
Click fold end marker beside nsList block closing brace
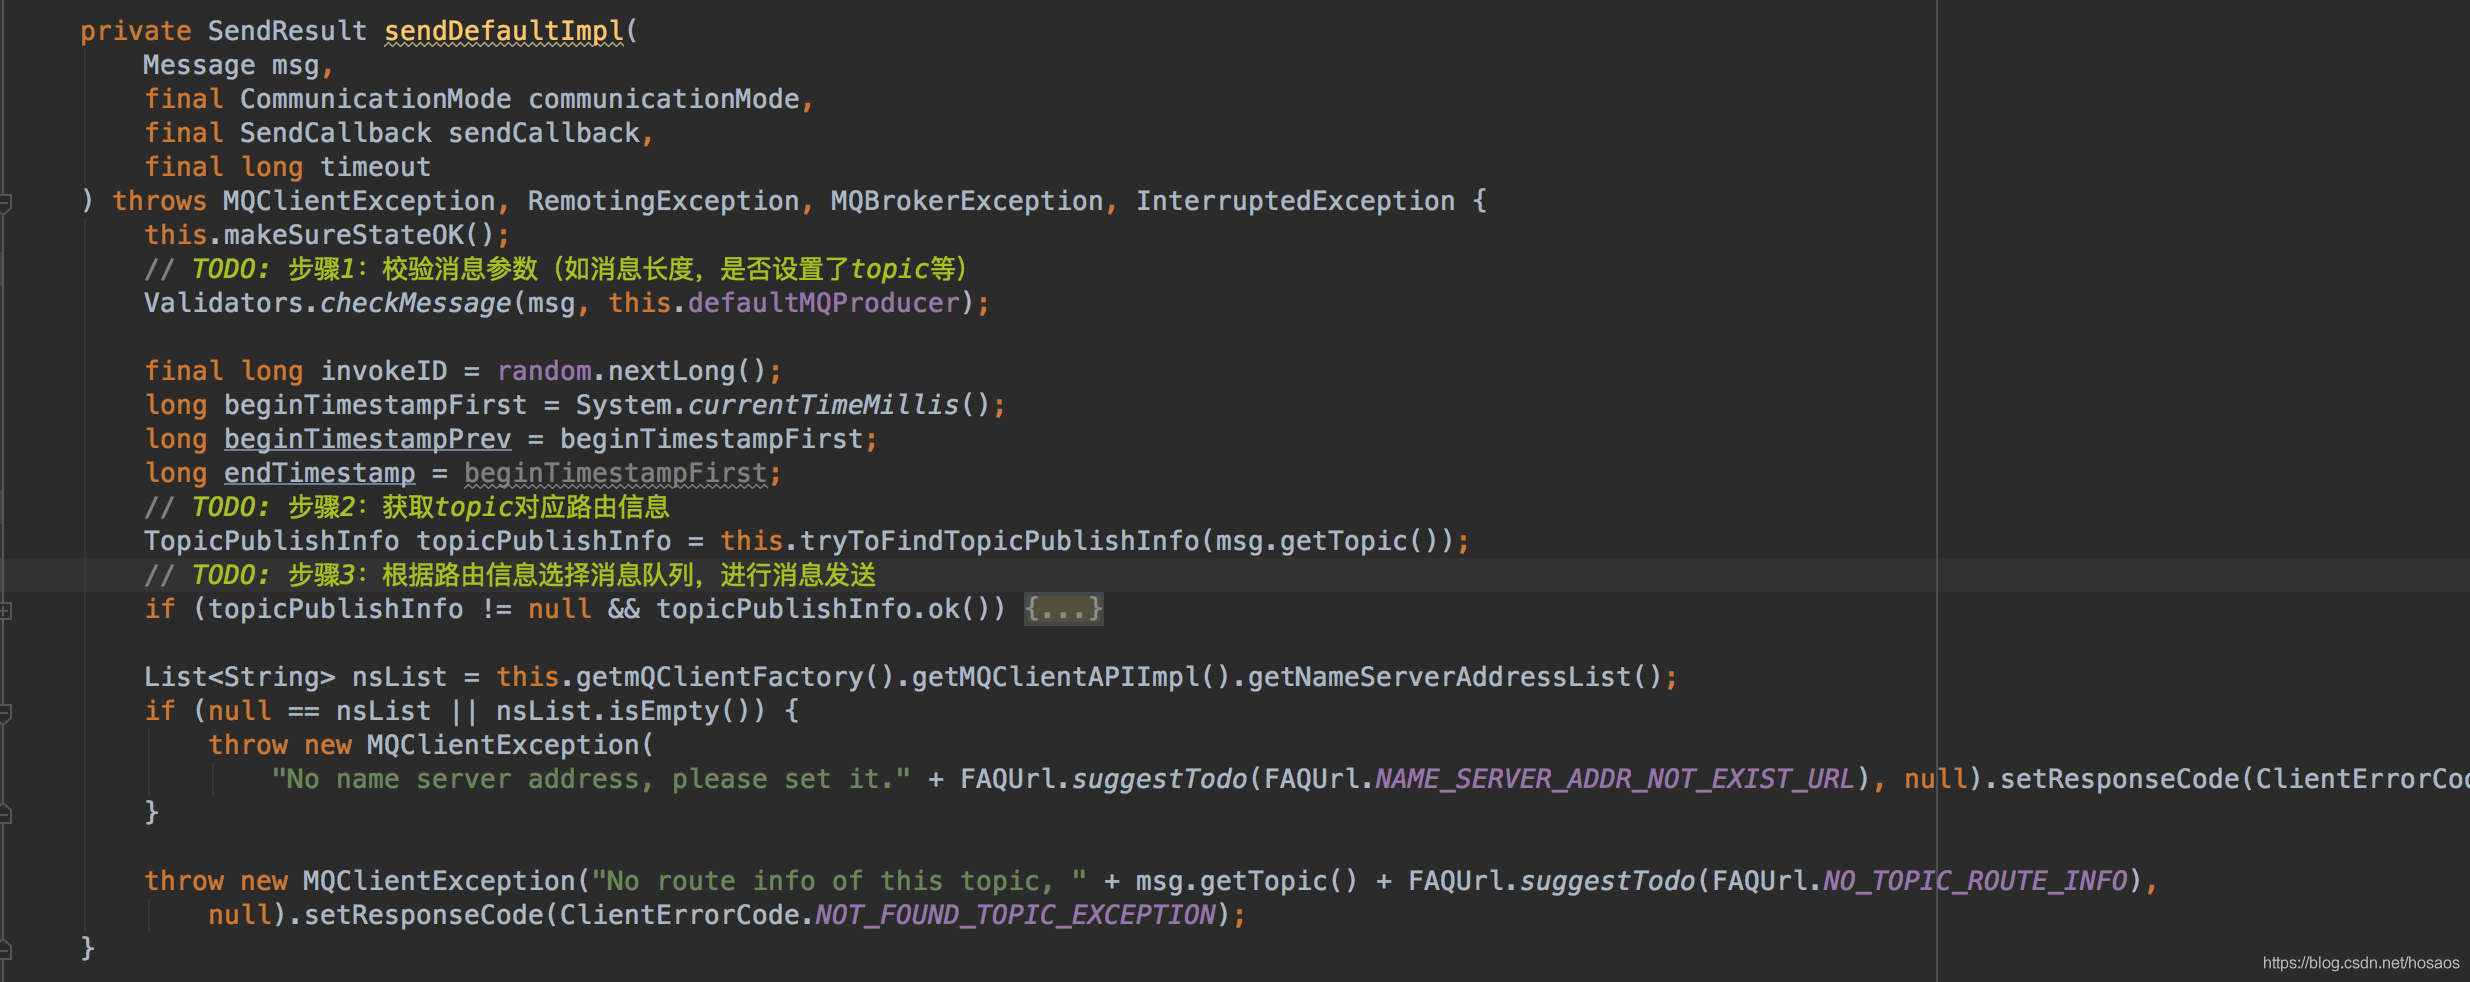pos(6,814)
